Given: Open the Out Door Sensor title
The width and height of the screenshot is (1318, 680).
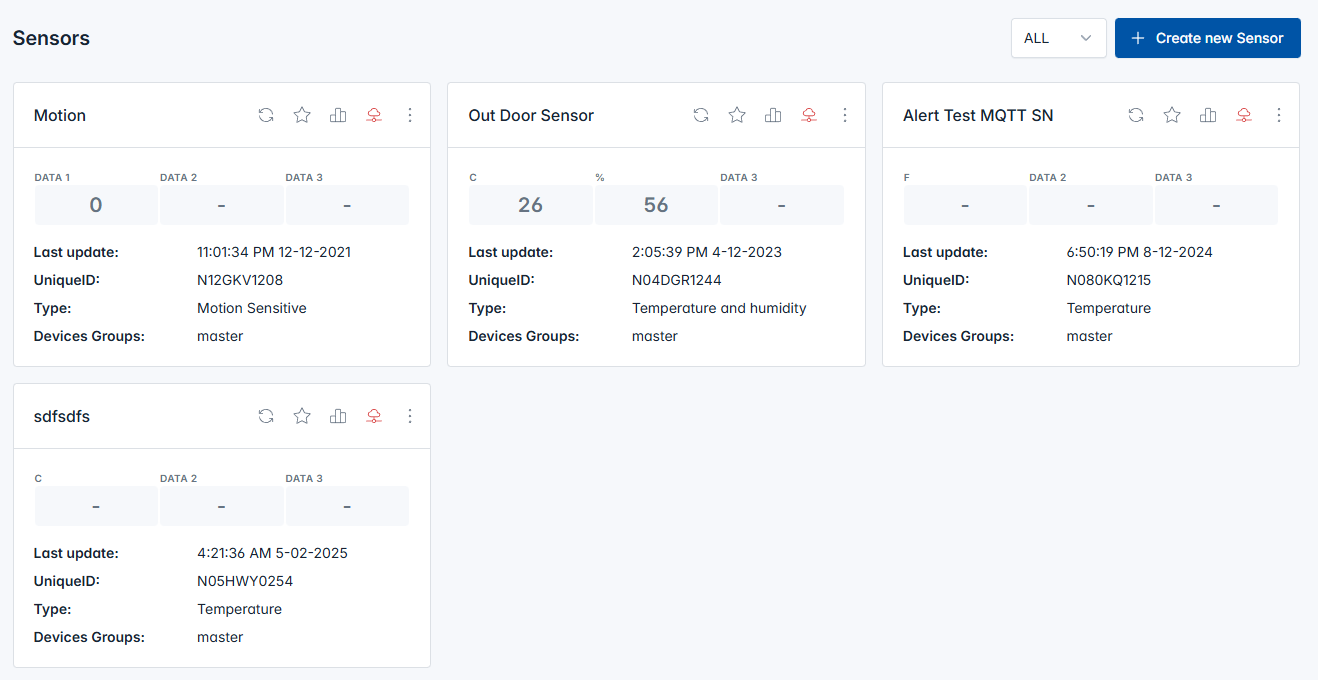Looking at the screenshot, I should 531,115.
